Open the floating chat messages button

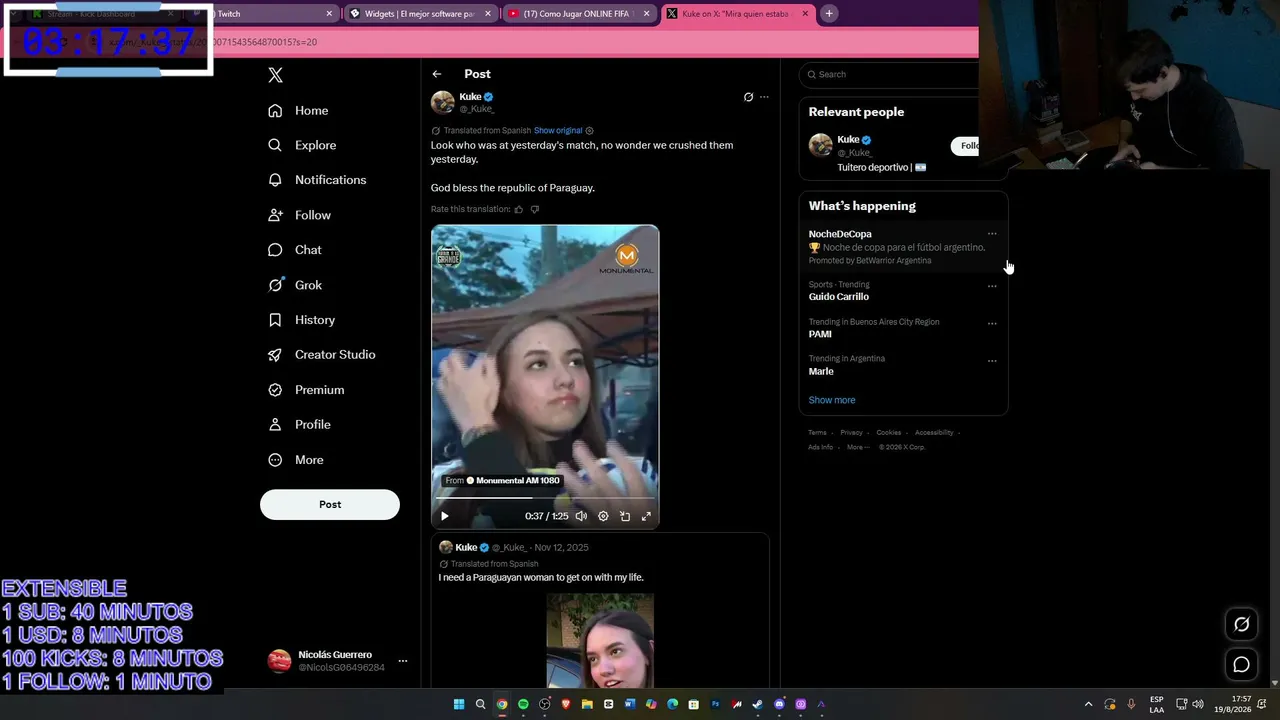coord(1241,664)
